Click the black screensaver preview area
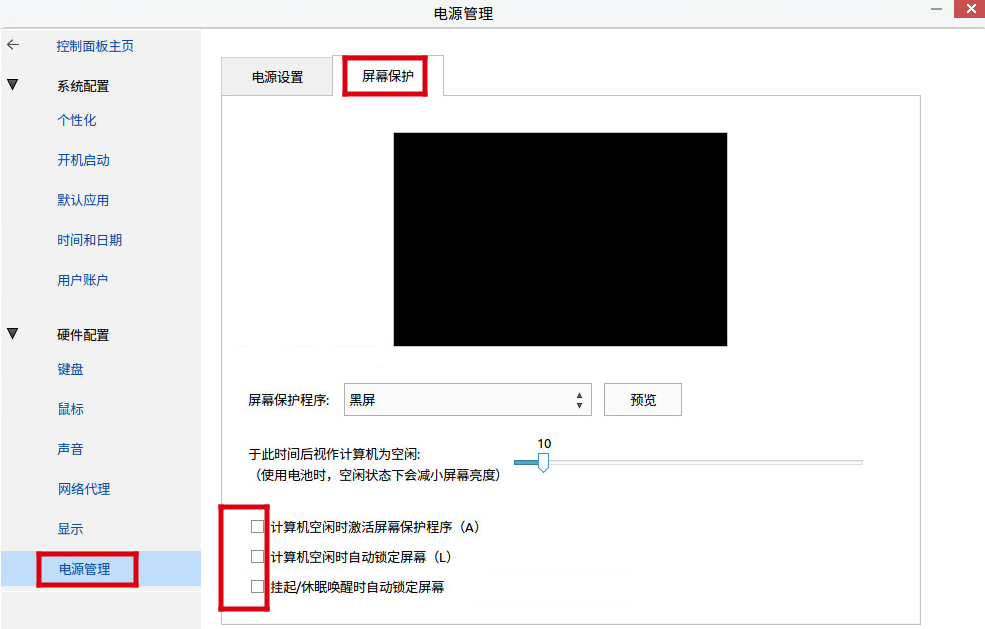The height and width of the screenshot is (629, 985). coord(560,239)
